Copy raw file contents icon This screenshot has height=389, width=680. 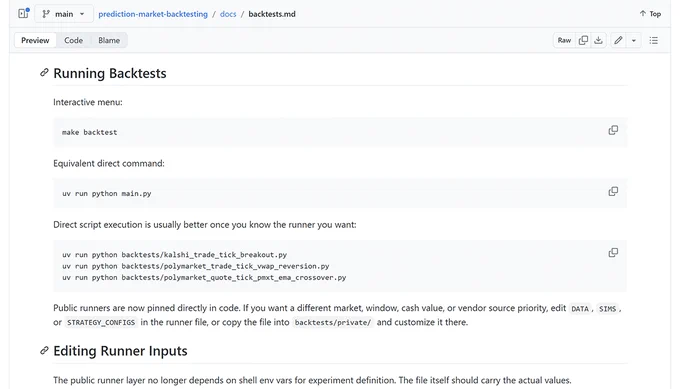[583, 40]
